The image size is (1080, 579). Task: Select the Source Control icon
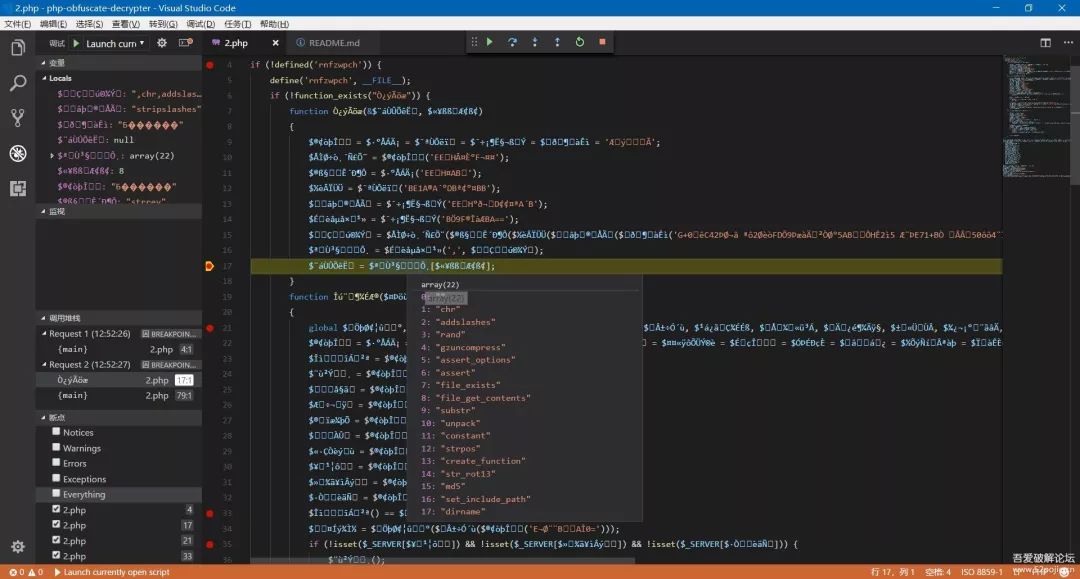pyautogui.click(x=16, y=118)
